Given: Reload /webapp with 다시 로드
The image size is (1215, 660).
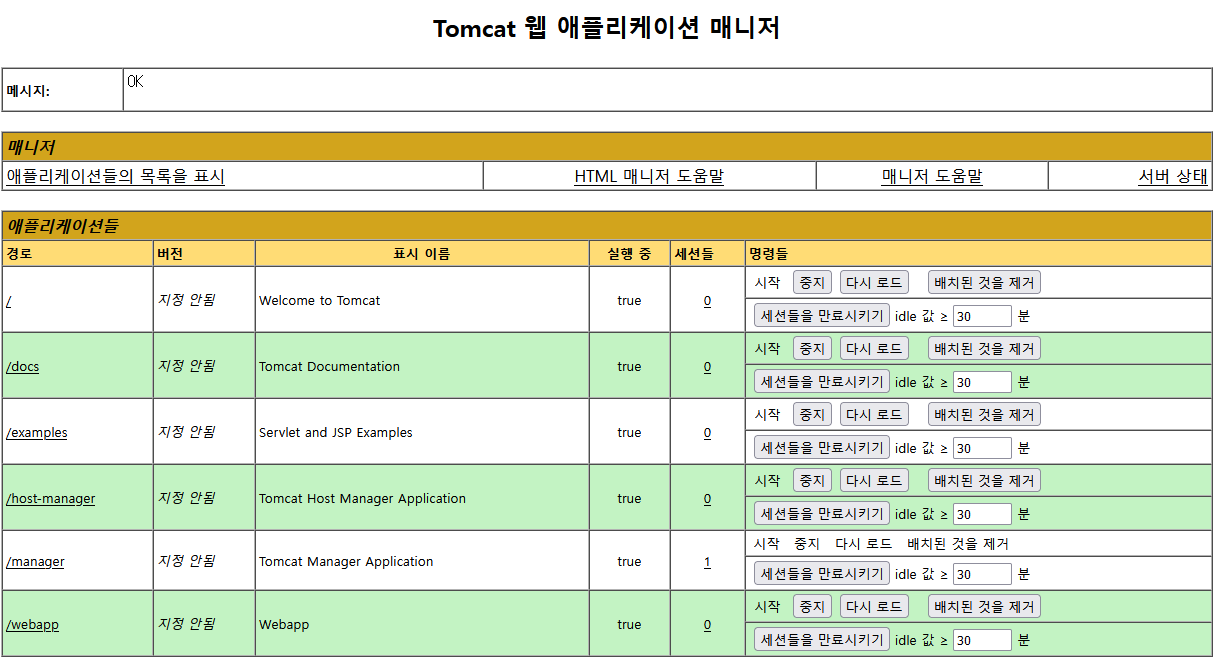Looking at the screenshot, I should (875, 607).
